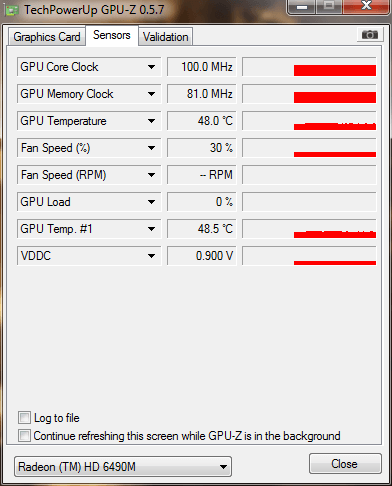Select the Sensors tab

click(x=112, y=35)
